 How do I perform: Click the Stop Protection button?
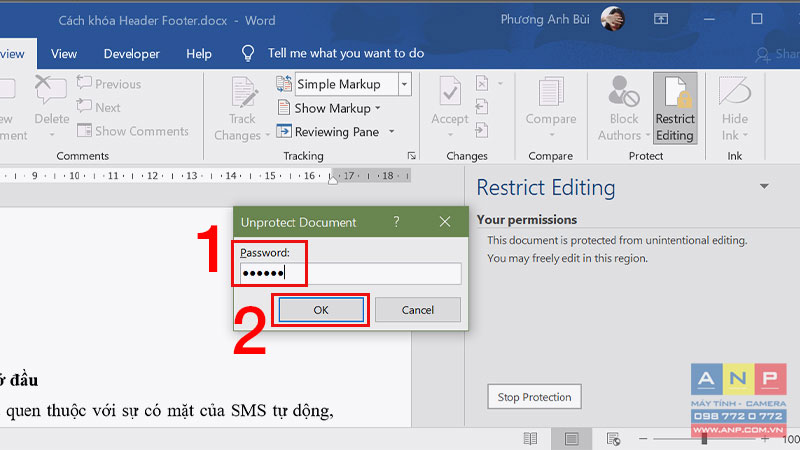(534, 396)
